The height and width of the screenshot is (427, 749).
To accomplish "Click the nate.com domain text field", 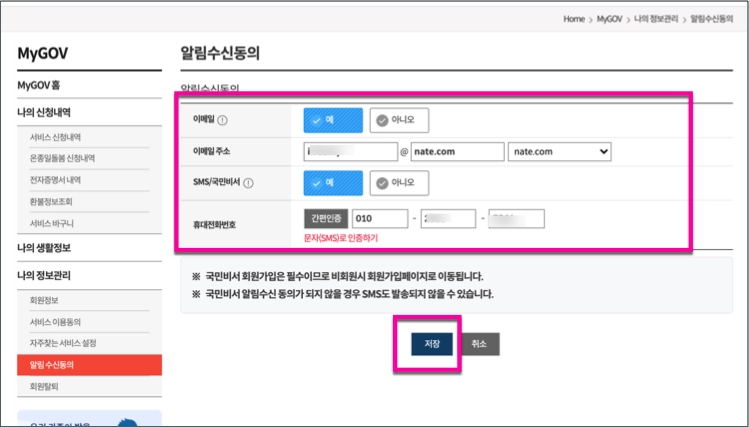I will [x=458, y=152].
